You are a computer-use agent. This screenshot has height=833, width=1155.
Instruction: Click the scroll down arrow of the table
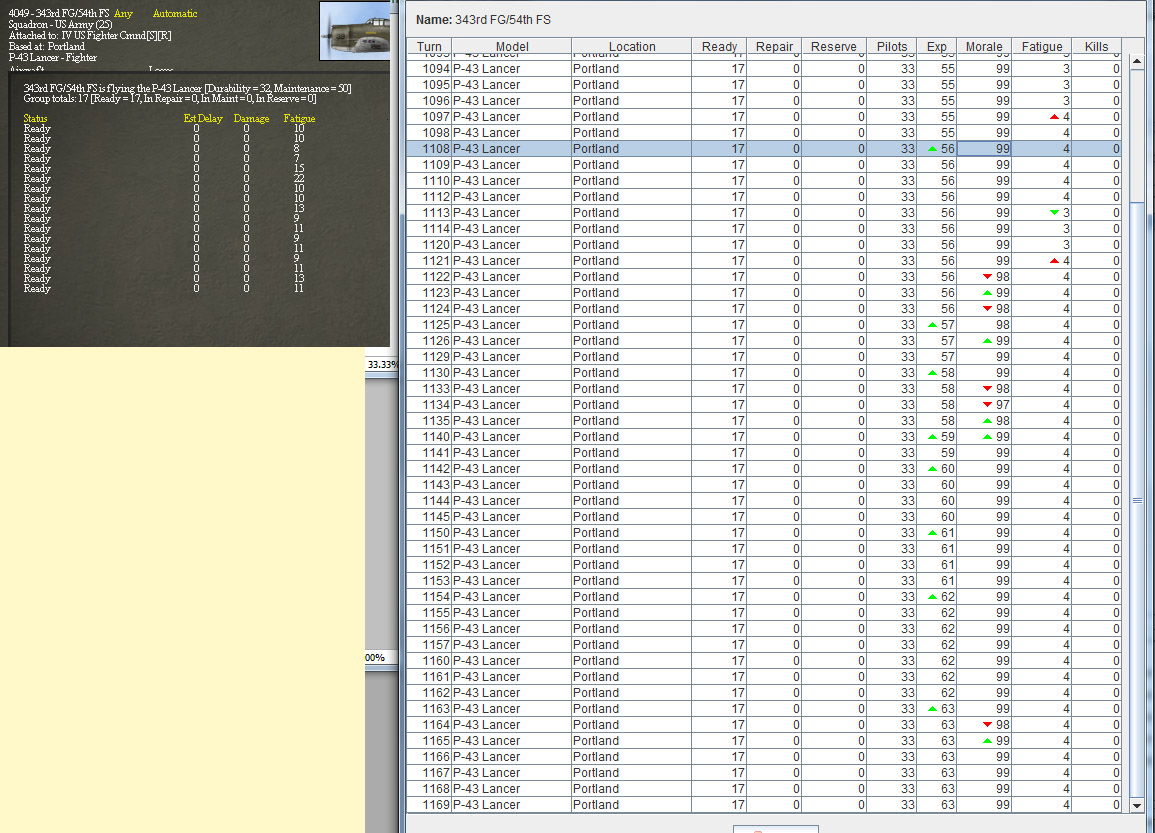[1137, 806]
